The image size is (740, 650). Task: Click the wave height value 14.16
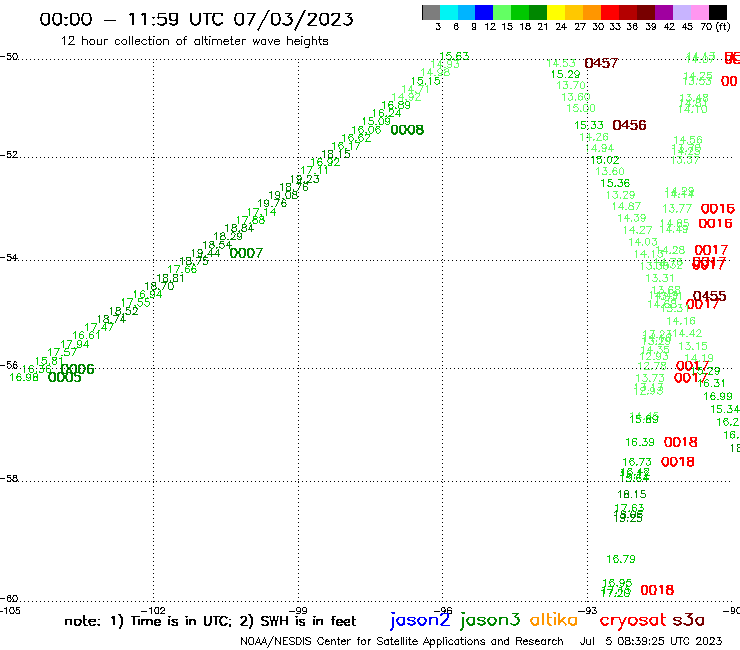(681, 321)
